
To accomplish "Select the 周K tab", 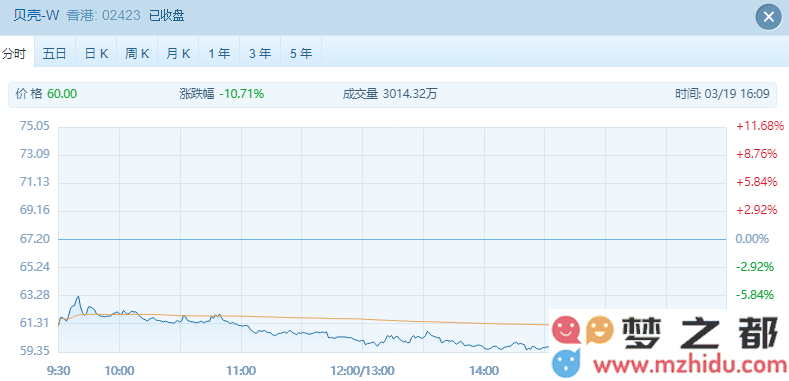I will pos(137,53).
